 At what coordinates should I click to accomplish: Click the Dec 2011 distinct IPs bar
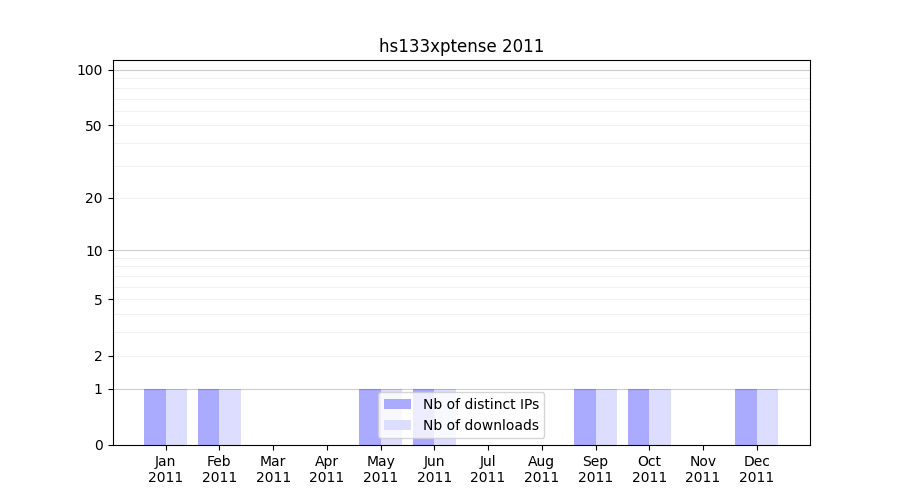746,417
